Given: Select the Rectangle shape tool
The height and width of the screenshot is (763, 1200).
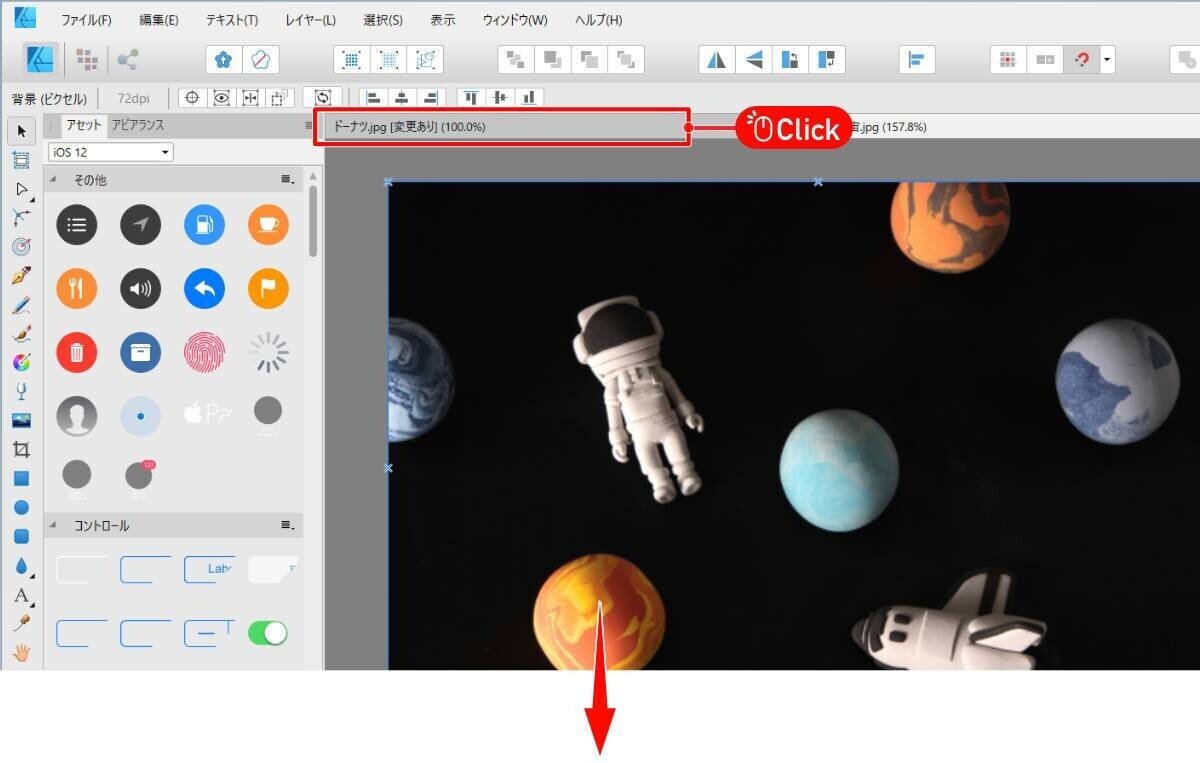Looking at the screenshot, I should click(x=21, y=478).
